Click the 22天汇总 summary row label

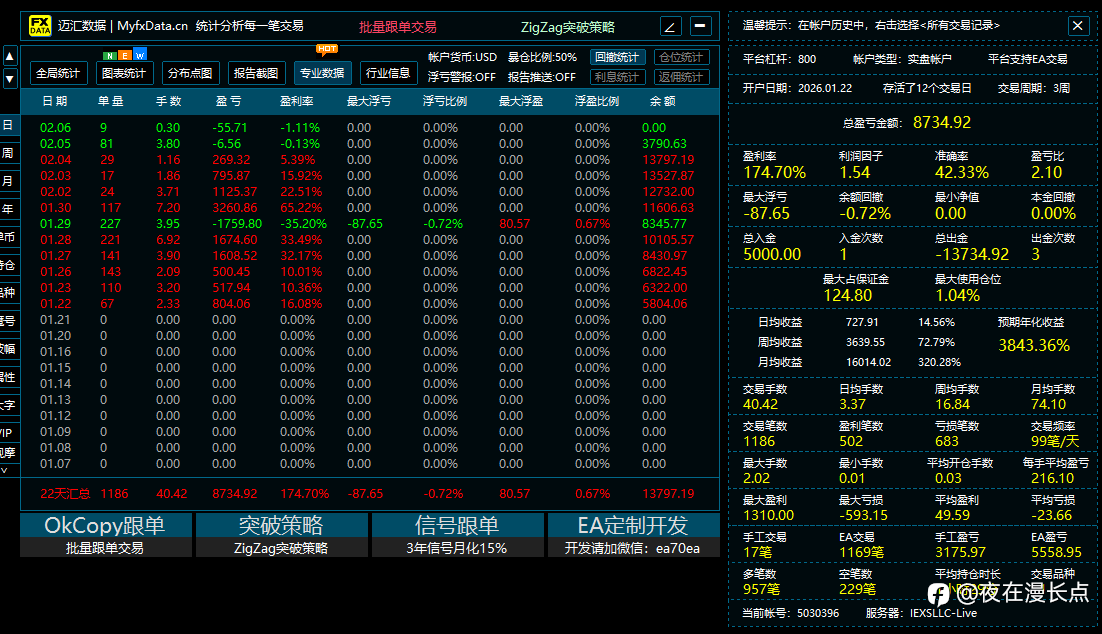pos(65,493)
